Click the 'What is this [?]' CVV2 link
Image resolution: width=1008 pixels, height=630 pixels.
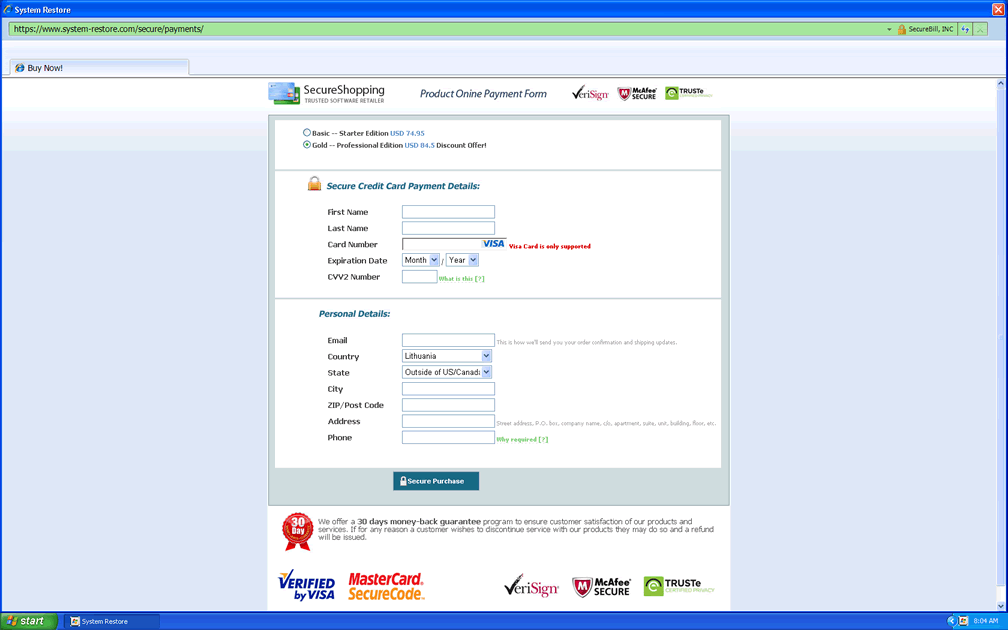pyautogui.click(x=461, y=279)
